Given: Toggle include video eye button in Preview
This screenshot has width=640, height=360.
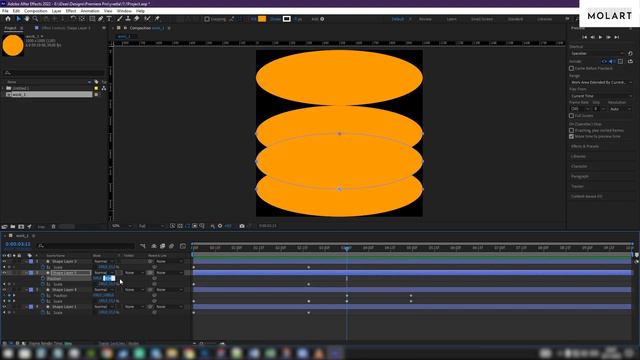Looking at the screenshot, I should click(604, 61).
